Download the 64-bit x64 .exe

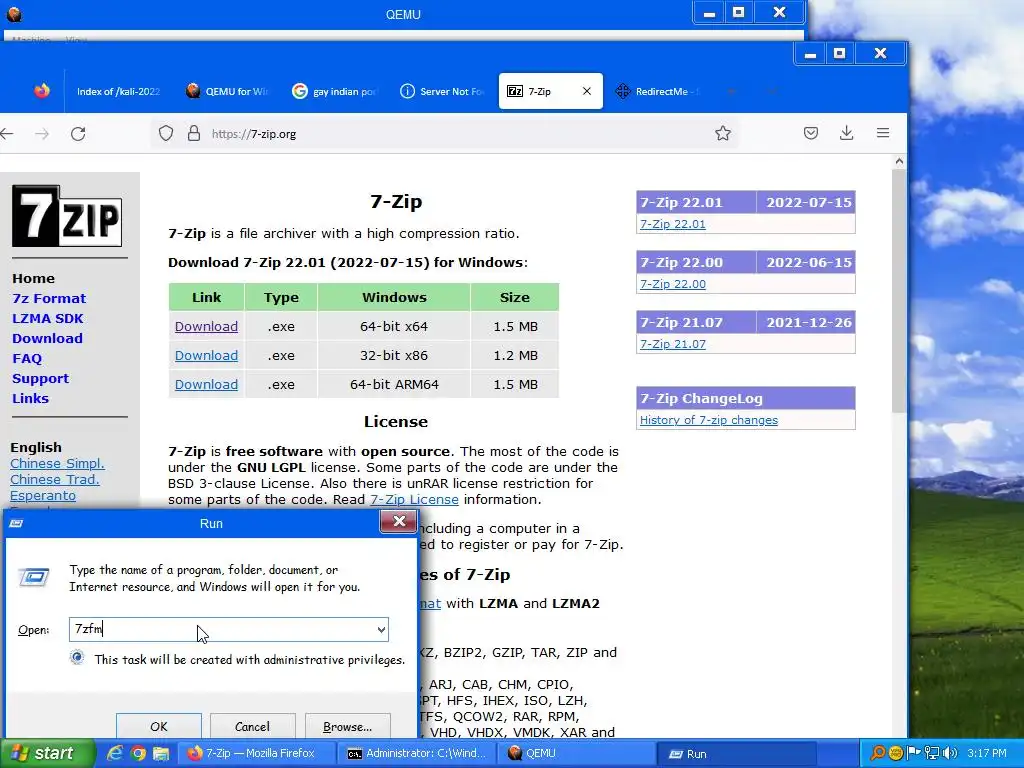tap(206, 327)
